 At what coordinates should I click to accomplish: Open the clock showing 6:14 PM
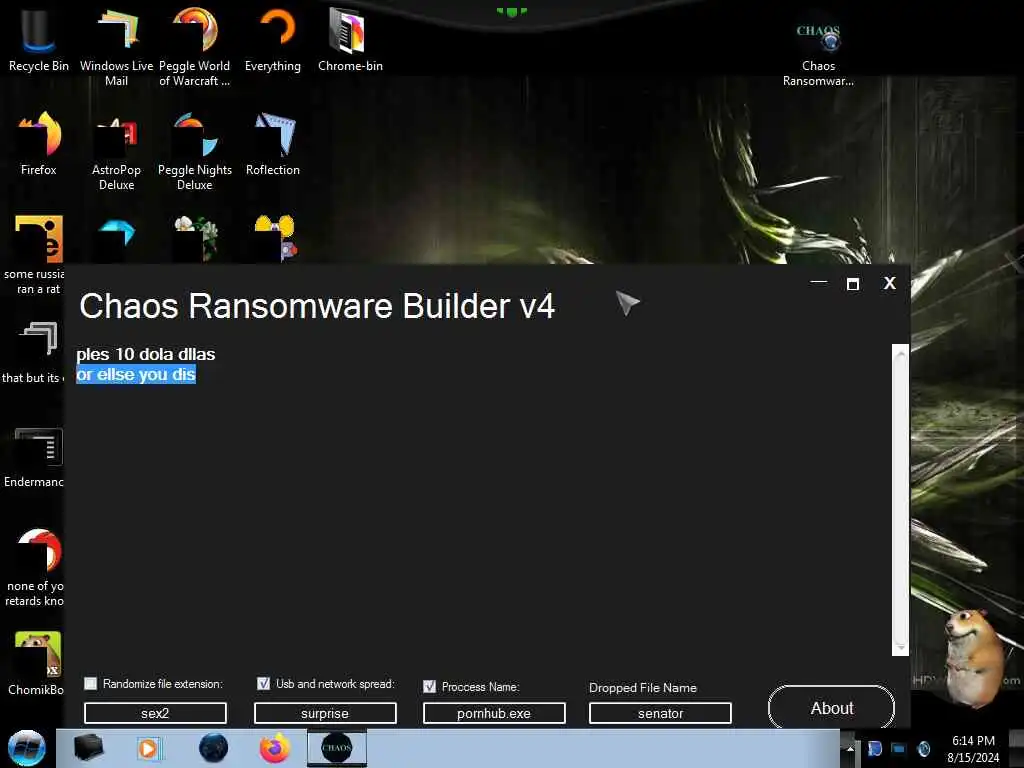point(973,749)
